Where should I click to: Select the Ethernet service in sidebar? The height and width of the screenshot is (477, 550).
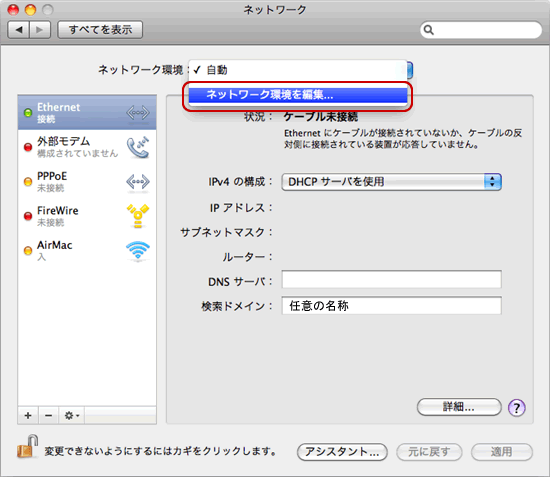click(x=87, y=113)
